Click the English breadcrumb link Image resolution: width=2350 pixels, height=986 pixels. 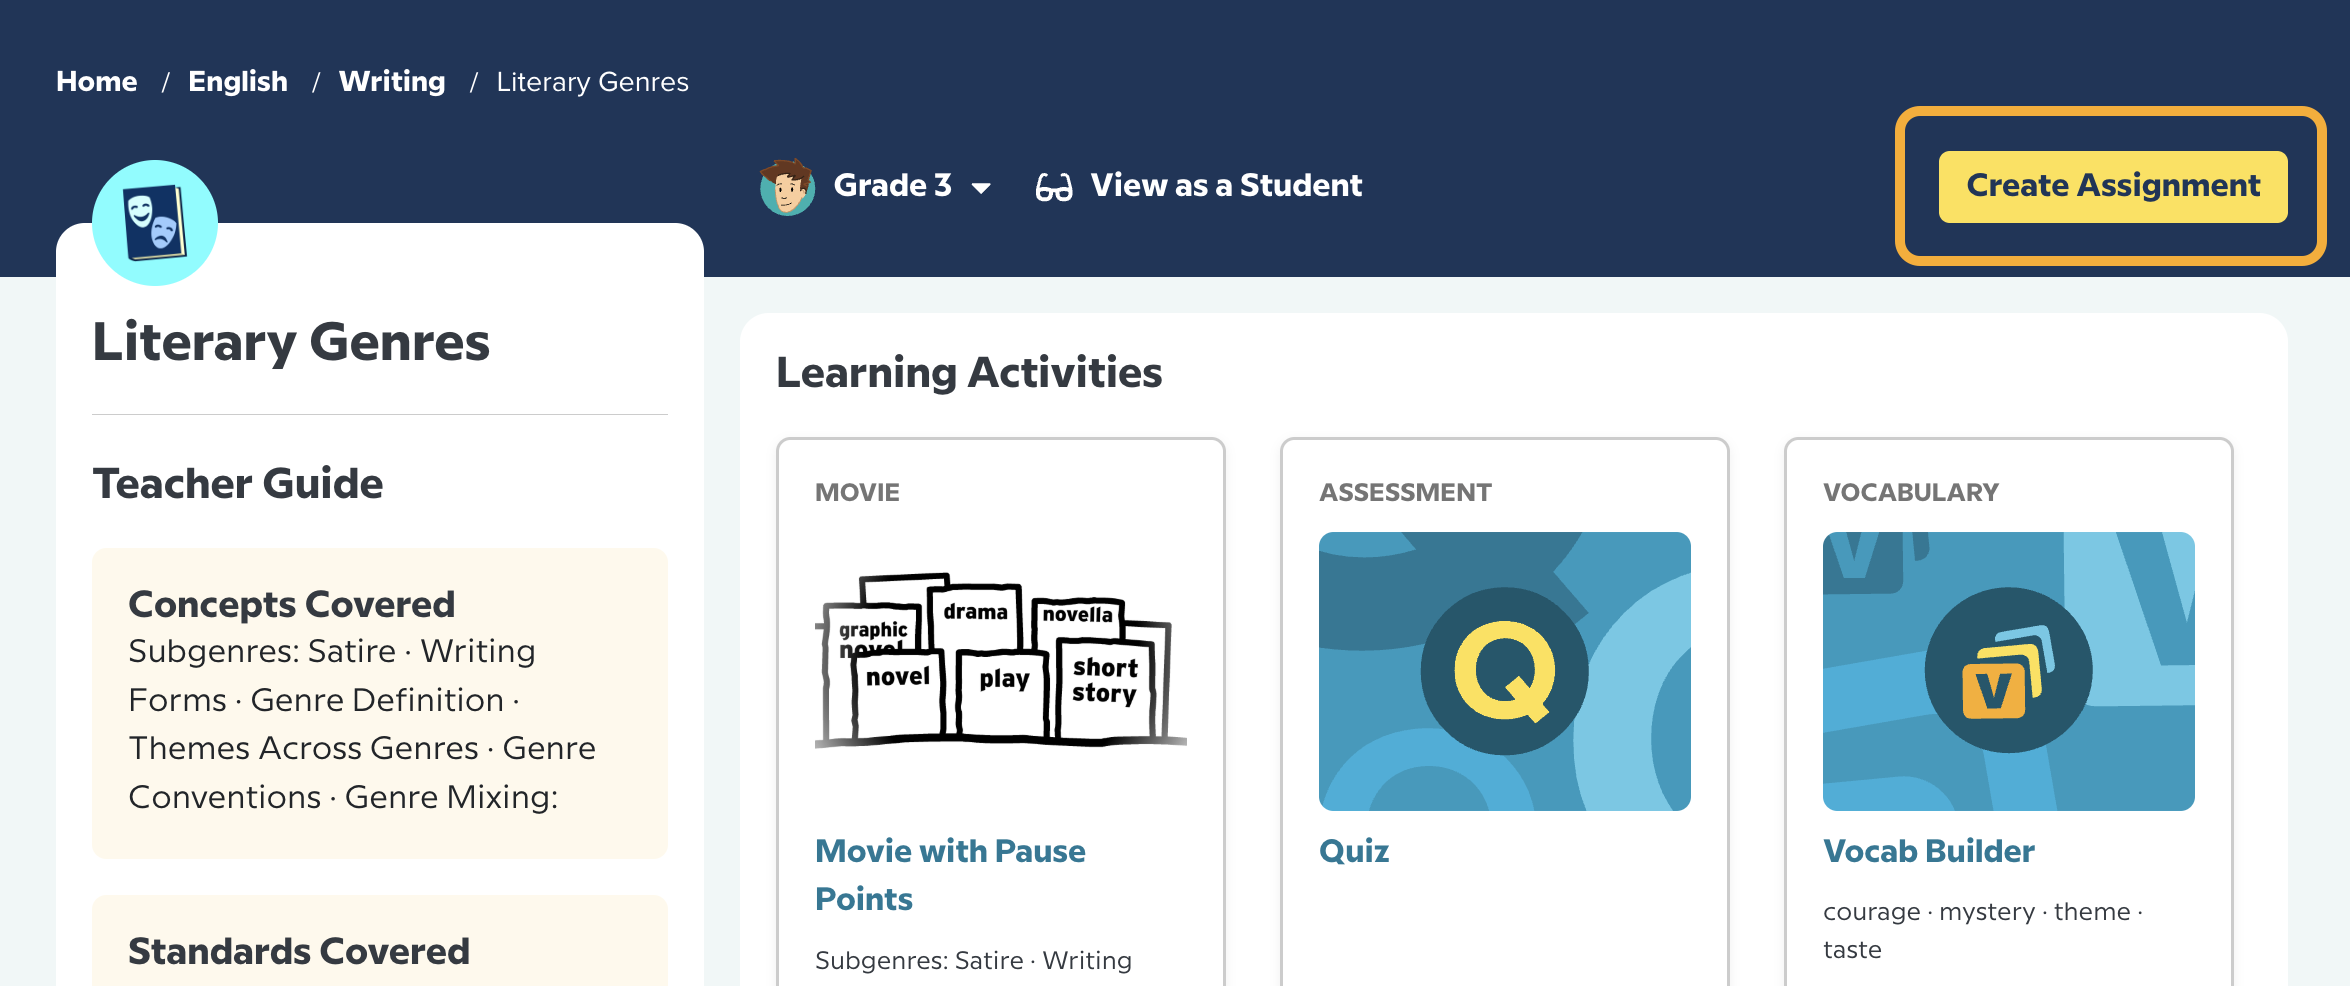point(238,81)
